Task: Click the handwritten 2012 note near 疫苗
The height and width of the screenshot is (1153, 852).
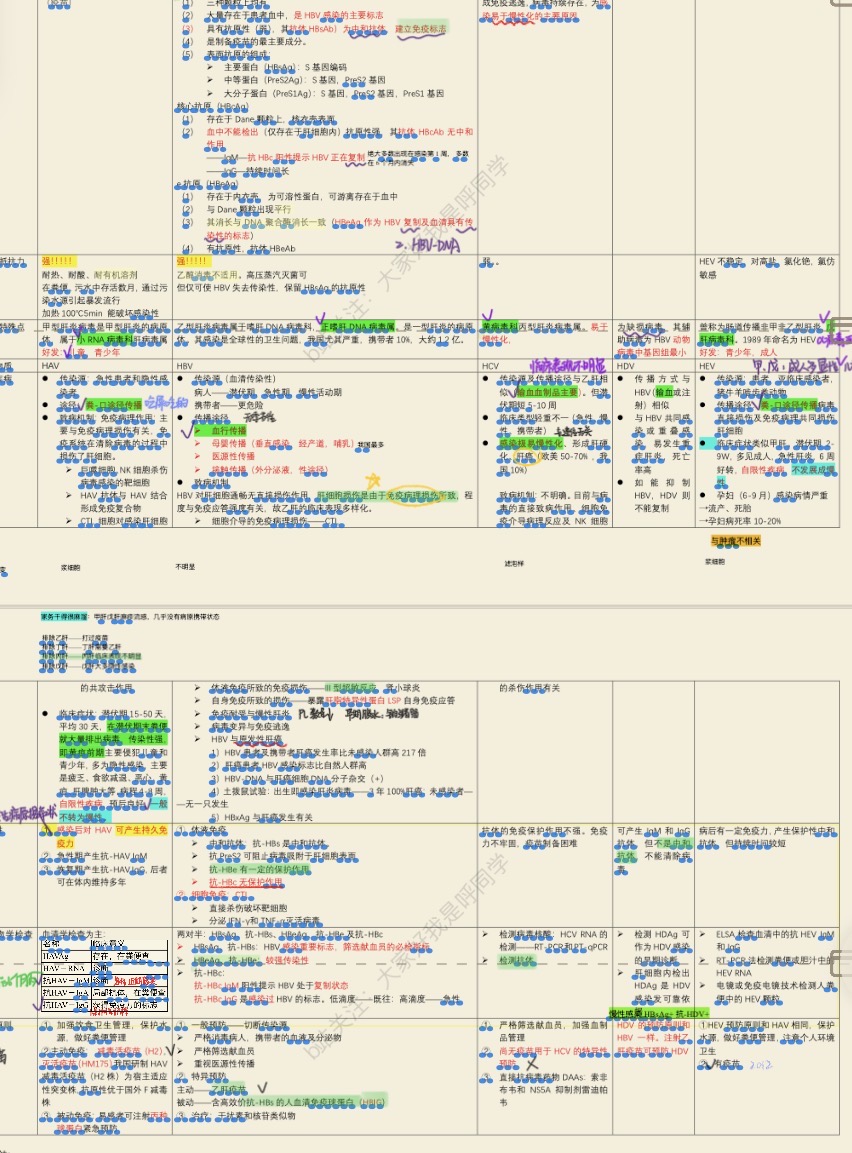Action: (762, 1066)
